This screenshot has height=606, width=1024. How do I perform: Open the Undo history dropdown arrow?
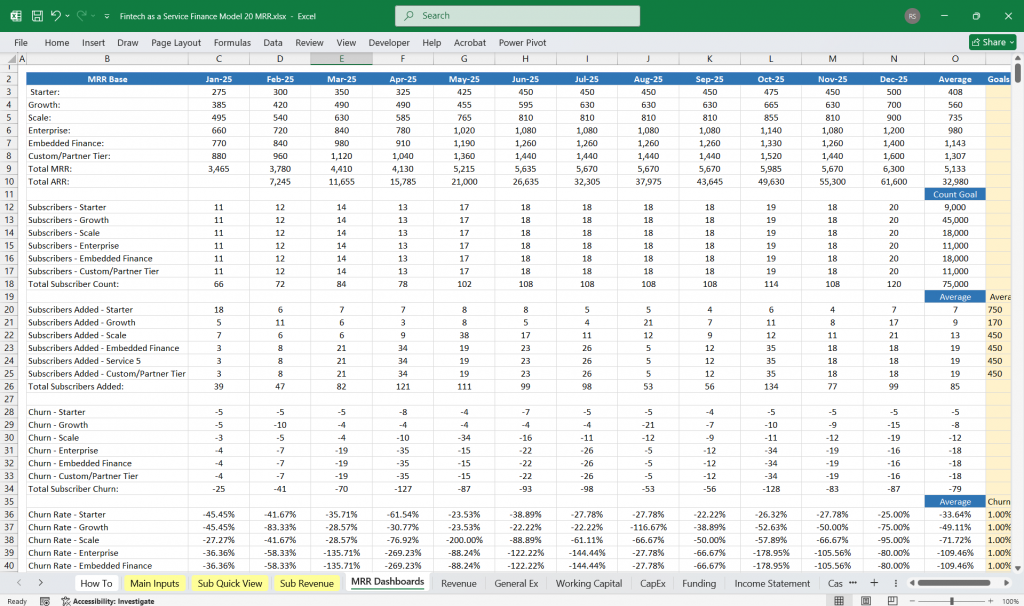coord(69,16)
